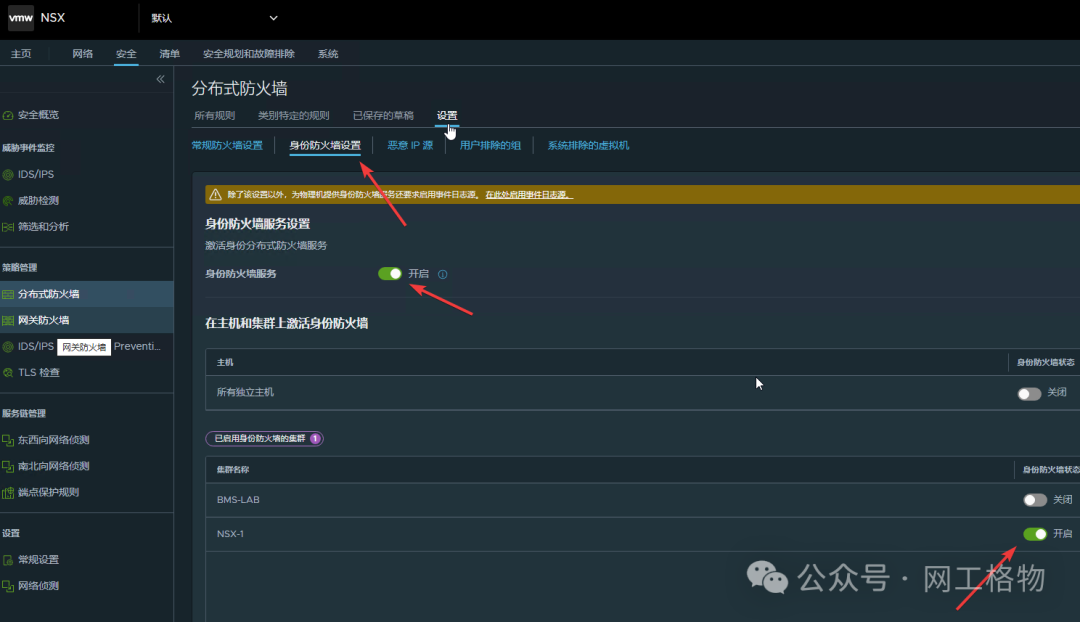Click the warning triangle icon in banner

216,194
